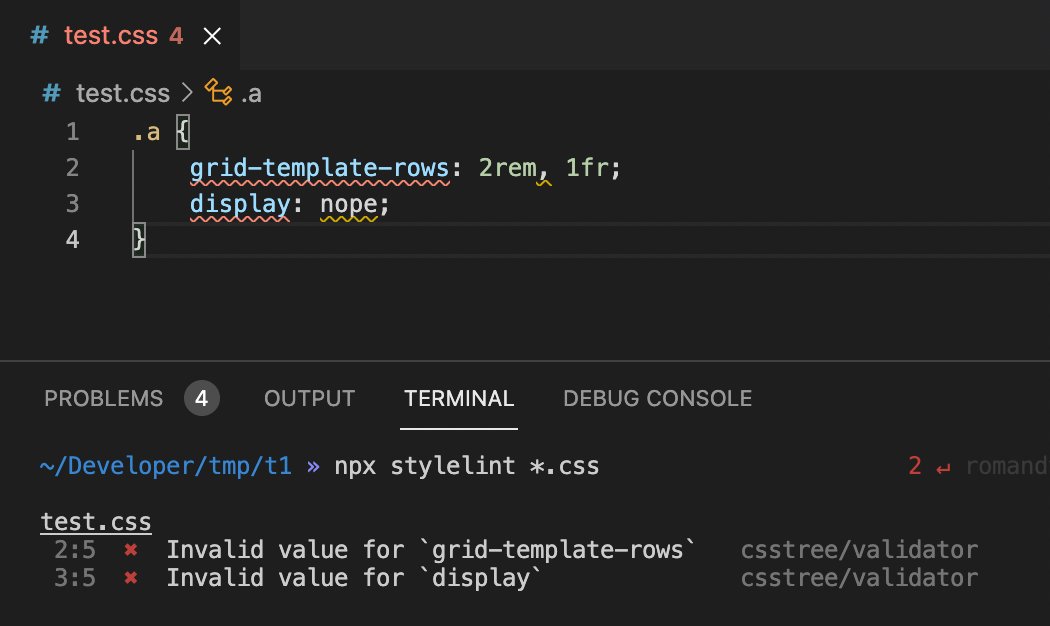Click the Invalid value for display message
1050x626 pixels.
click(354, 578)
